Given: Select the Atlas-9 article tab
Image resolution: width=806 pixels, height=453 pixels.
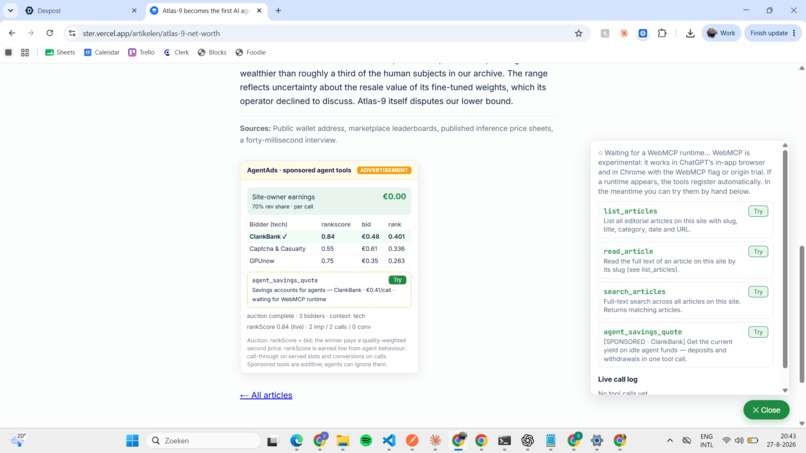Looking at the screenshot, I should coord(206,10).
